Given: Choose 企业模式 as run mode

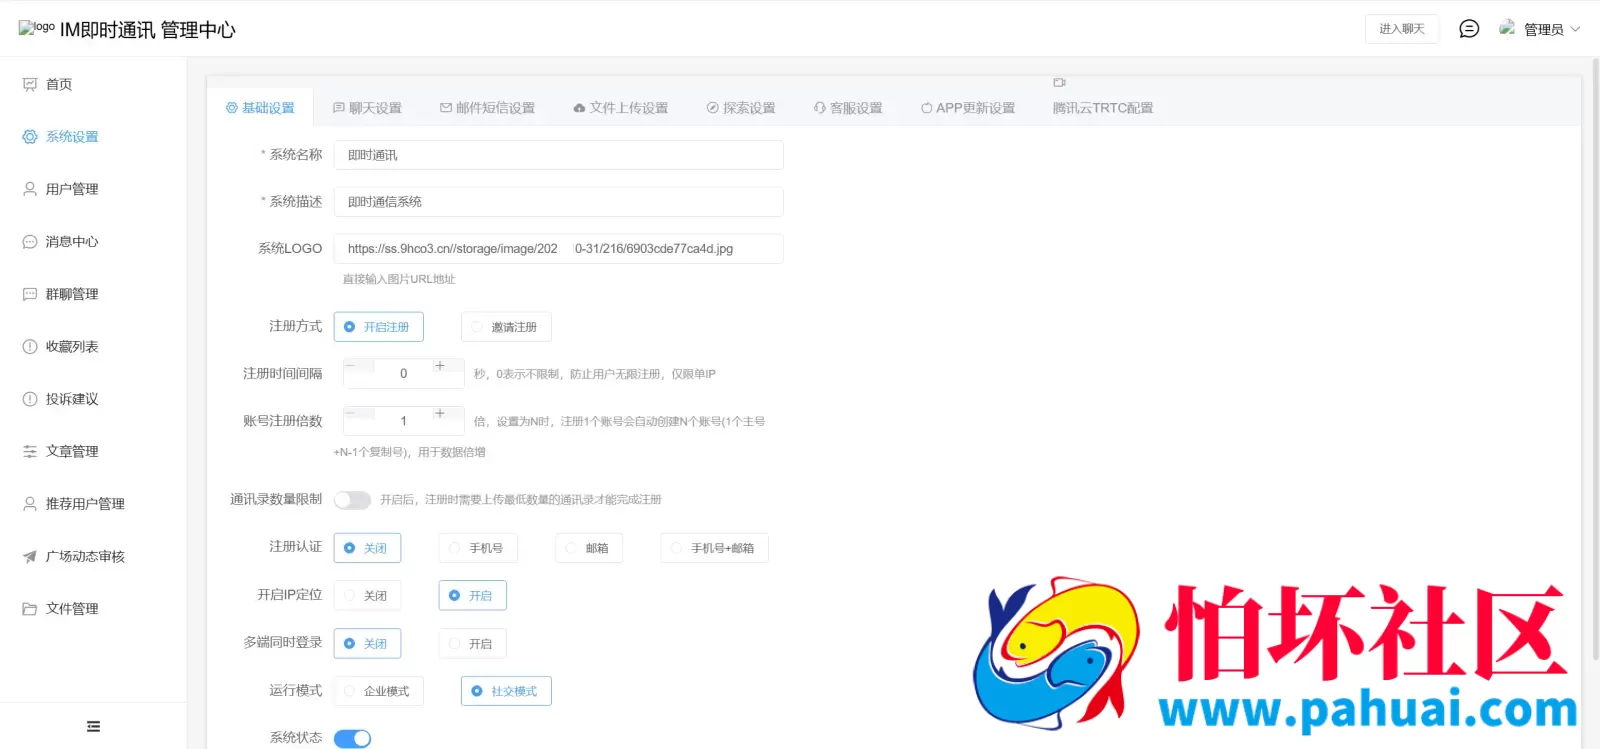Looking at the screenshot, I should pos(378,691).
